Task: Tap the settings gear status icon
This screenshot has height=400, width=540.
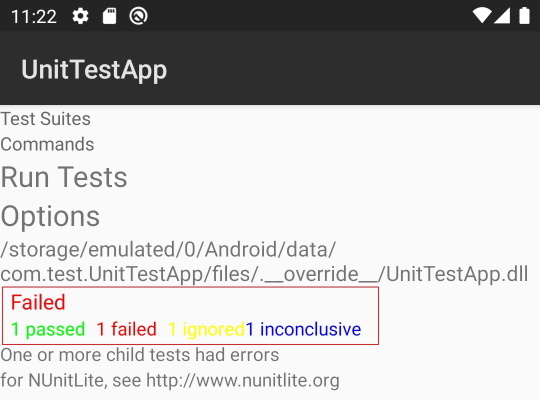Action: pyautogui.click(x=80, y=16)
